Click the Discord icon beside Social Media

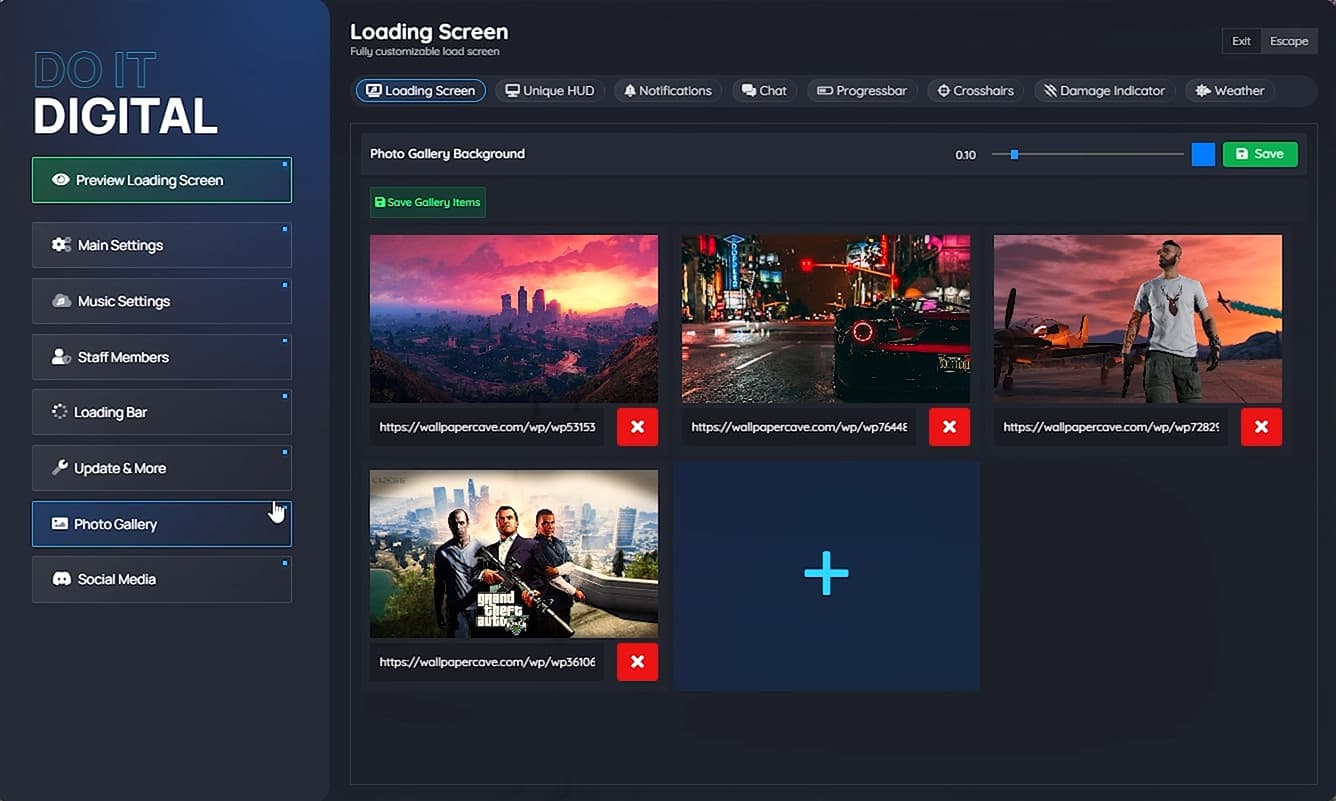61,579
